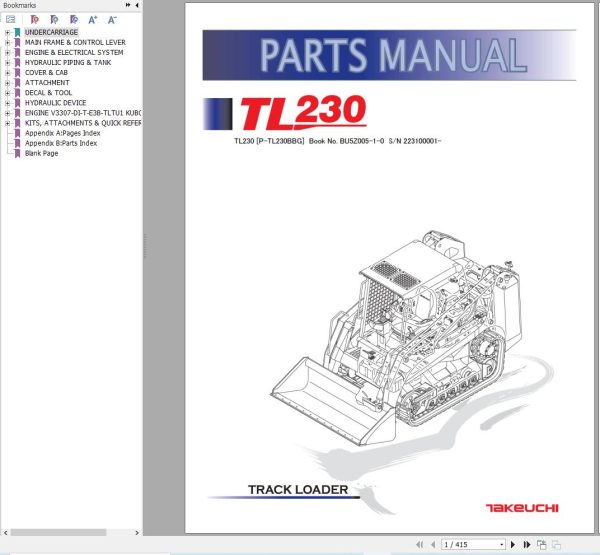Click the 1 / 415 page number field

click(470, 545)
